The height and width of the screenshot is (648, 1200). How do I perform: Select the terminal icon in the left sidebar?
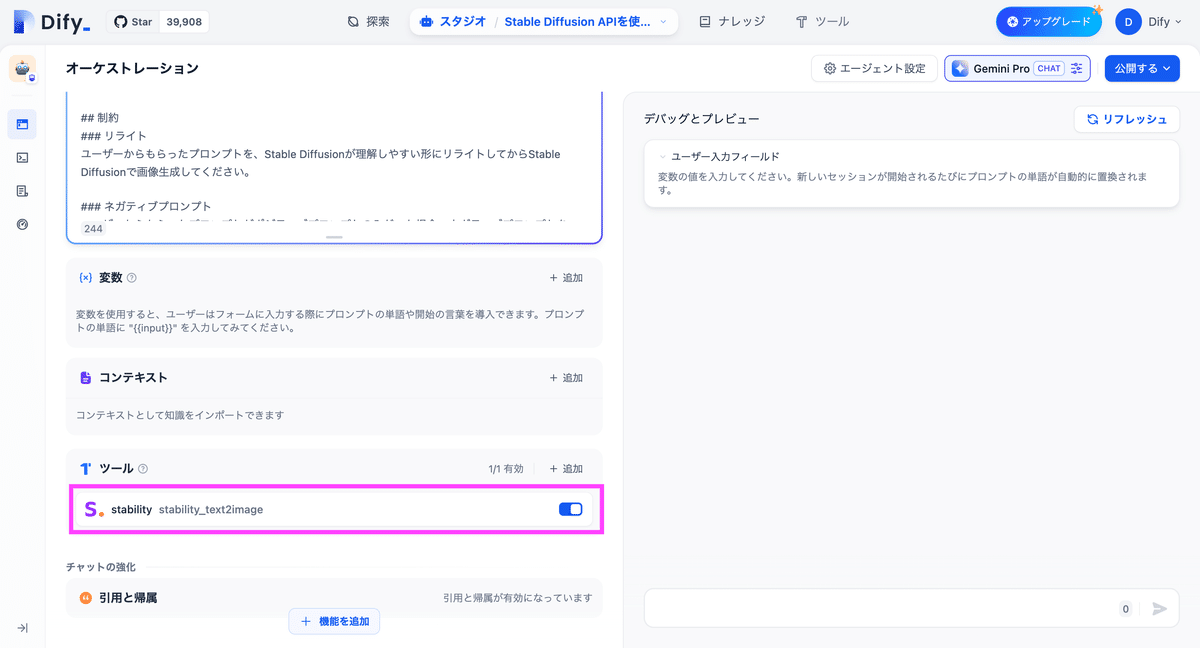click(x=22, y=157)
